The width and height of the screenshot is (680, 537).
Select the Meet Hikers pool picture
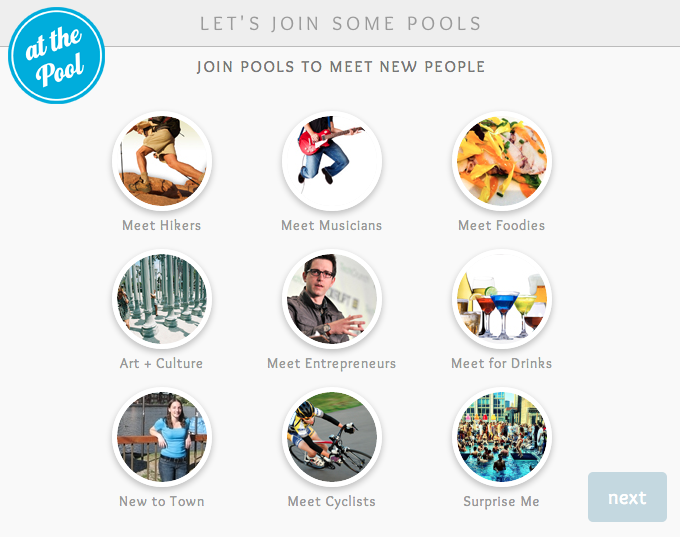click(162, 161)
